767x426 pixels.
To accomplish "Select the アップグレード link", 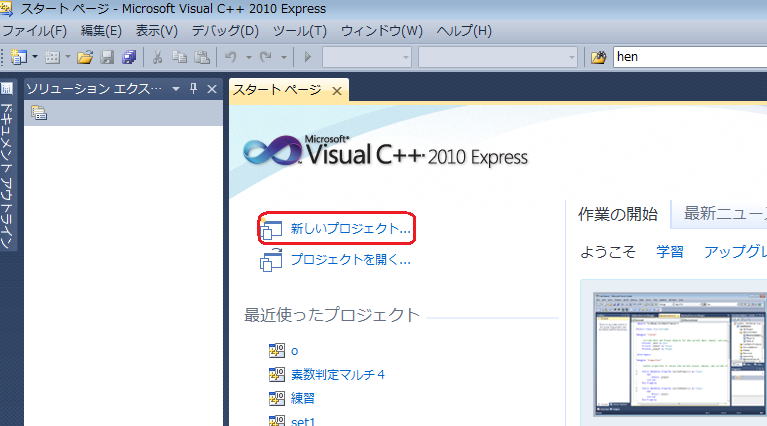I will (x=735, y=252).
